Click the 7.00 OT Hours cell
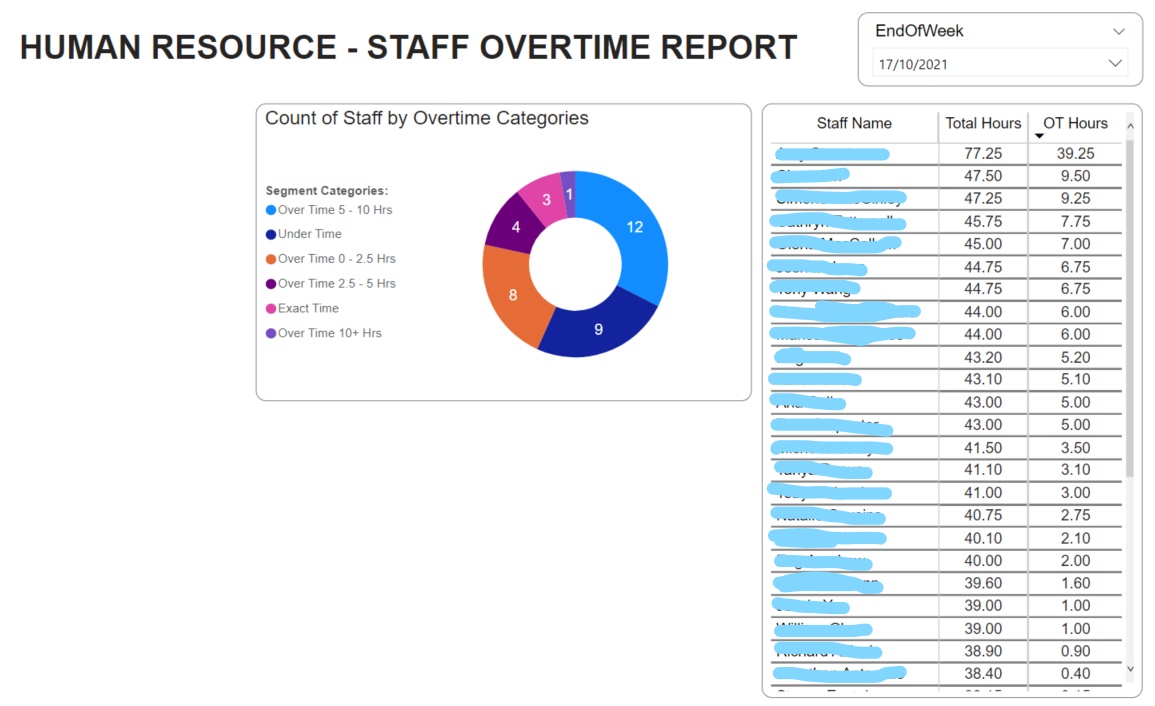 coord(1075,244)
